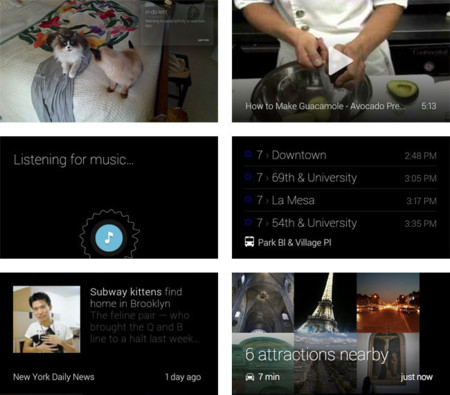Open the Eiffel Tower attraction photo
Viewport: 450px width, 395px height.
tap(325, 303)
